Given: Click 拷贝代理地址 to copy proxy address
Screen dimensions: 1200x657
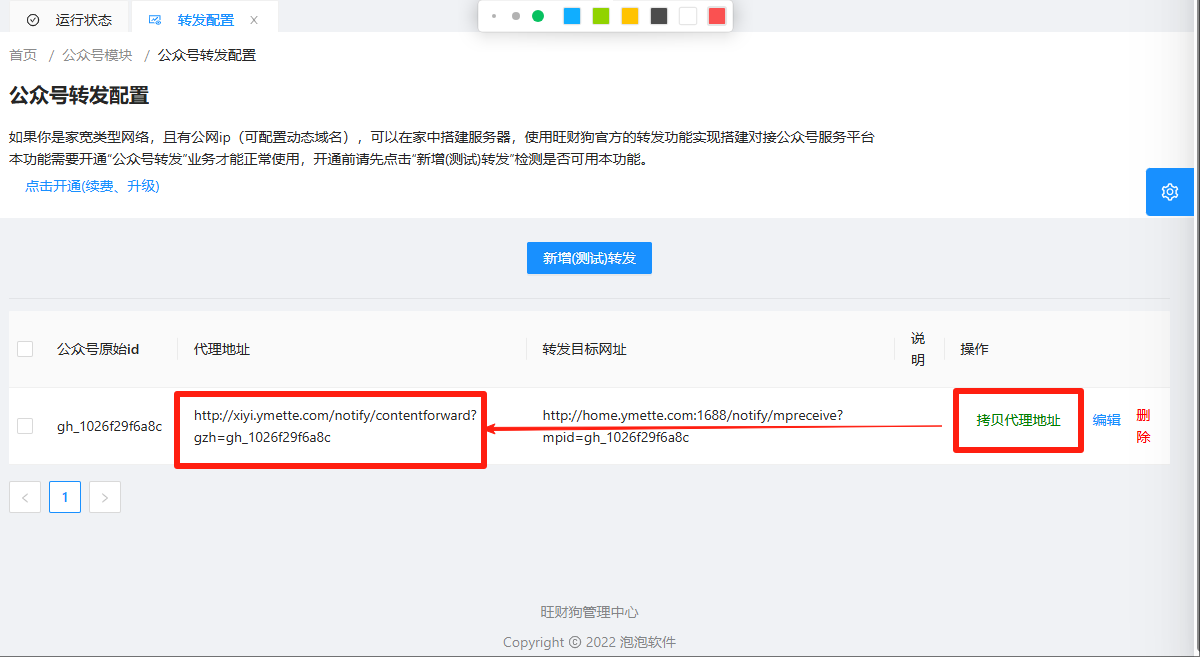Looking at the screenshot, I should point(1018,420).
